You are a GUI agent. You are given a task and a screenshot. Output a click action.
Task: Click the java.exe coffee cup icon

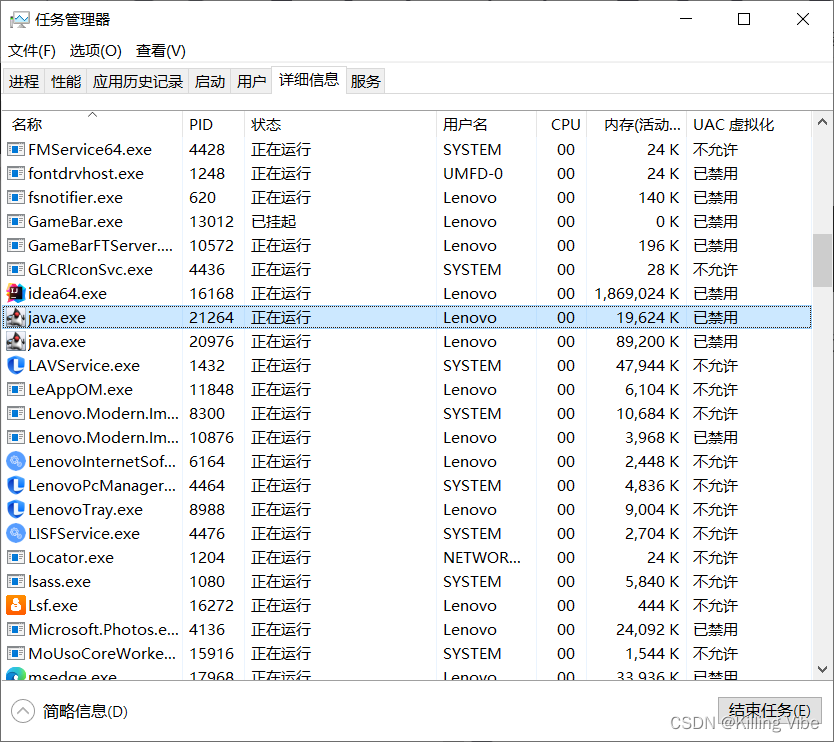click(15, 317)
